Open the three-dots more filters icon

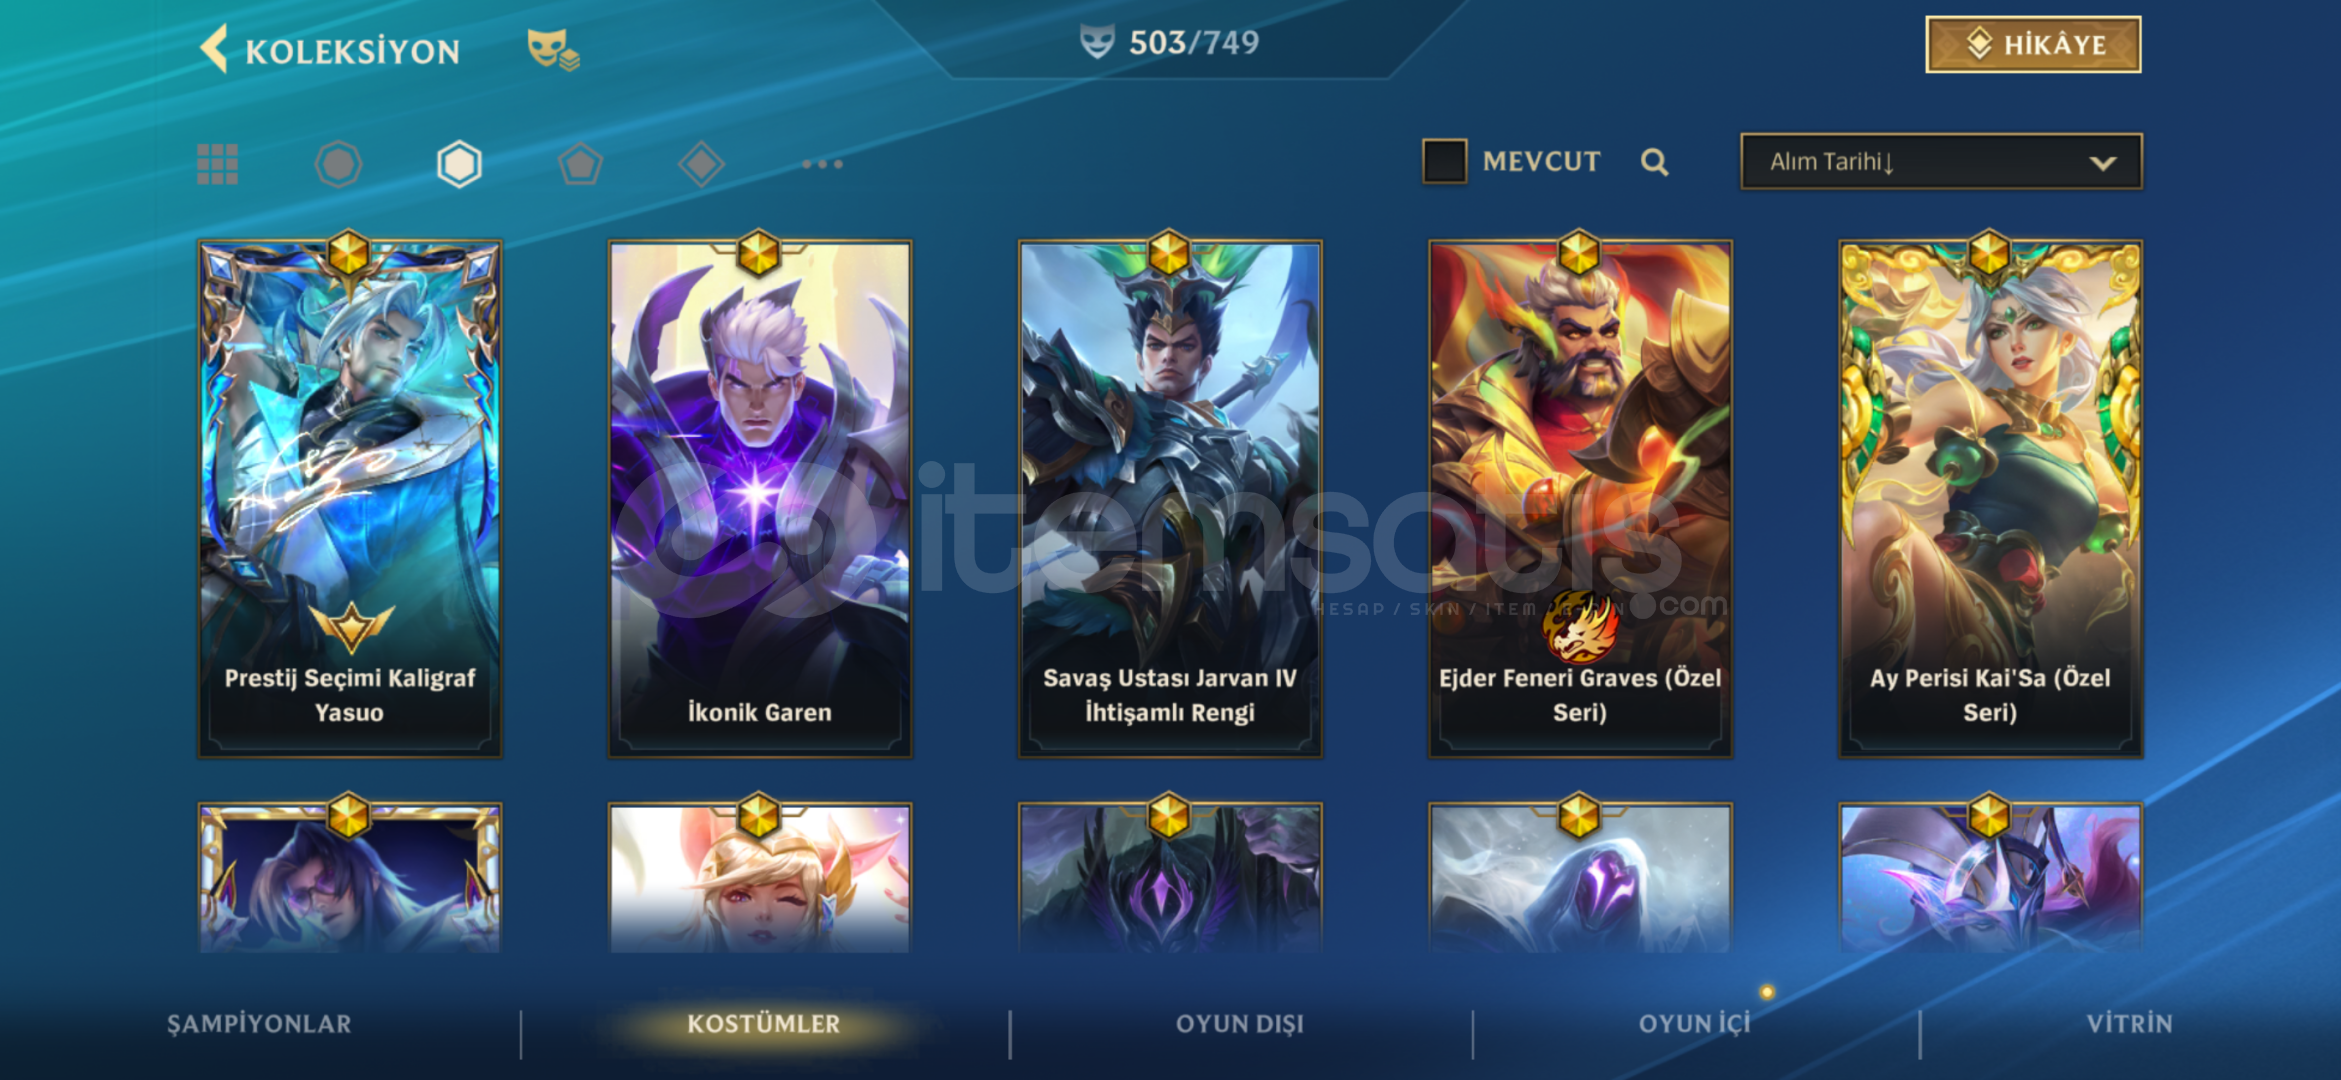click(822, 164)
